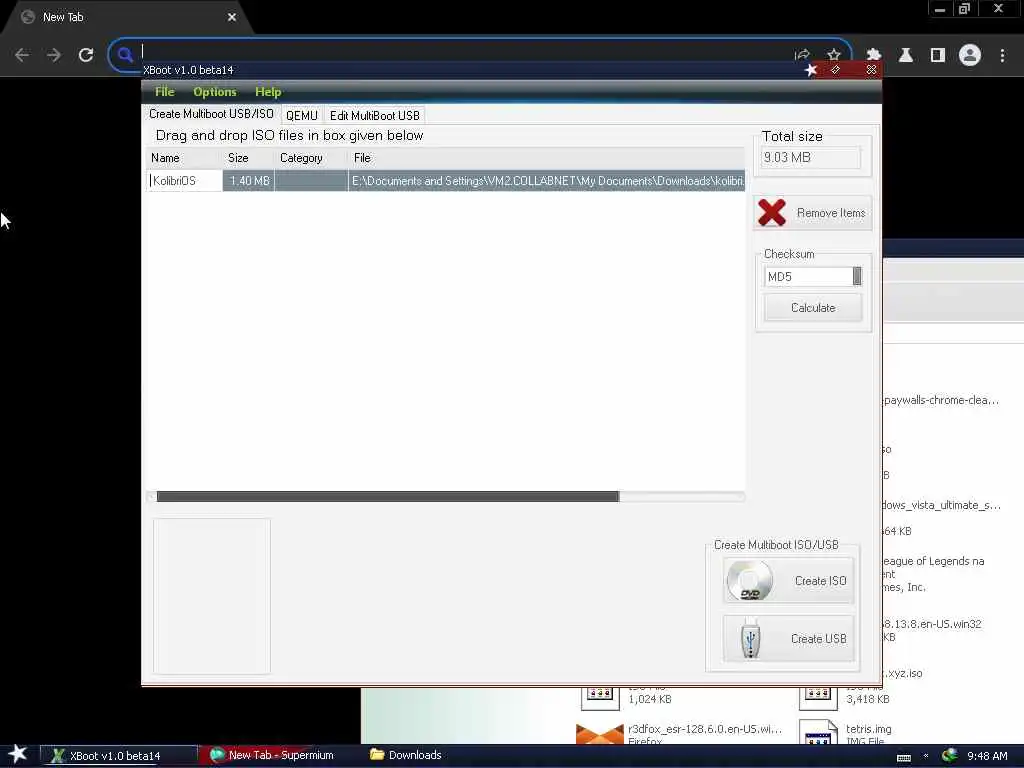Image resolution: width=1024 pixels, height=768 pixels.
Task: Select paywalls-chrome-clea… item in Downloads
Action: 941,400
